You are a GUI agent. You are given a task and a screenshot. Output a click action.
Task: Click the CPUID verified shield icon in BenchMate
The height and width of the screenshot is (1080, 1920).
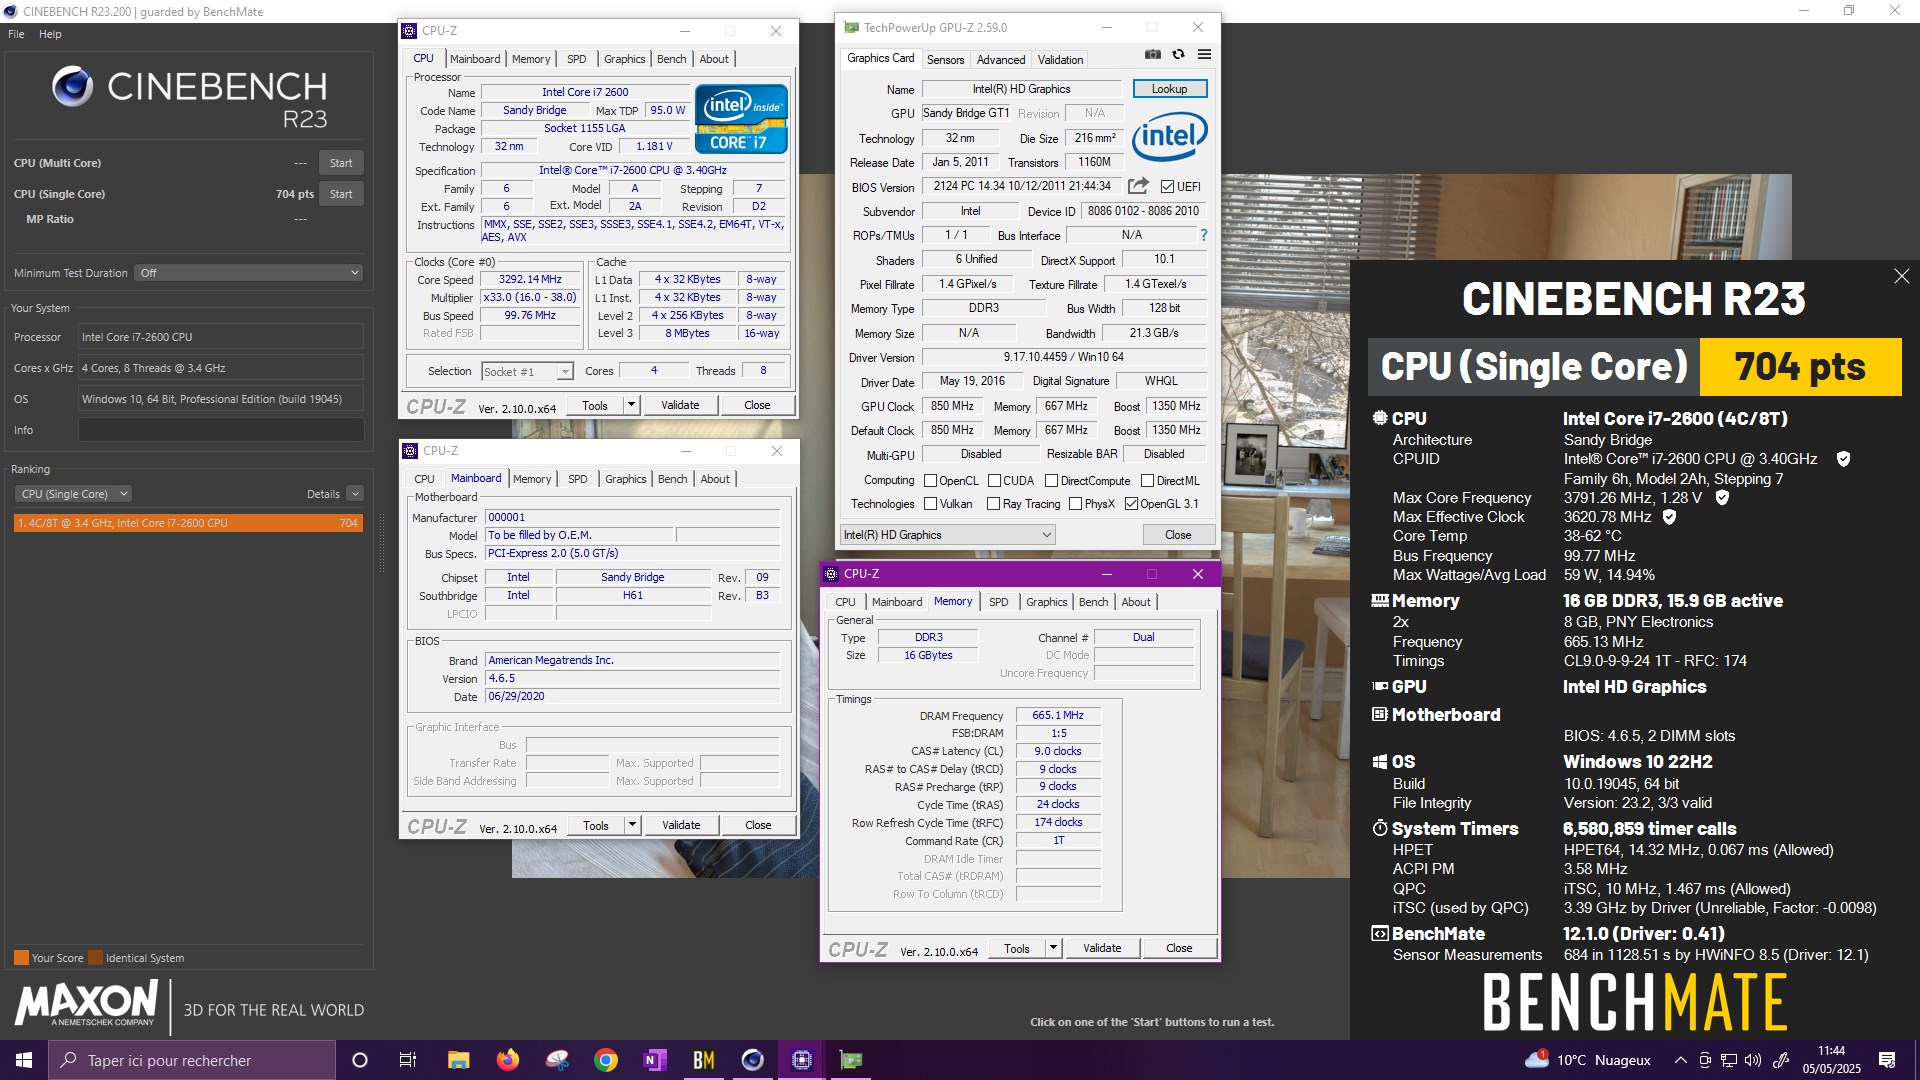click(x=1843, y=459)
